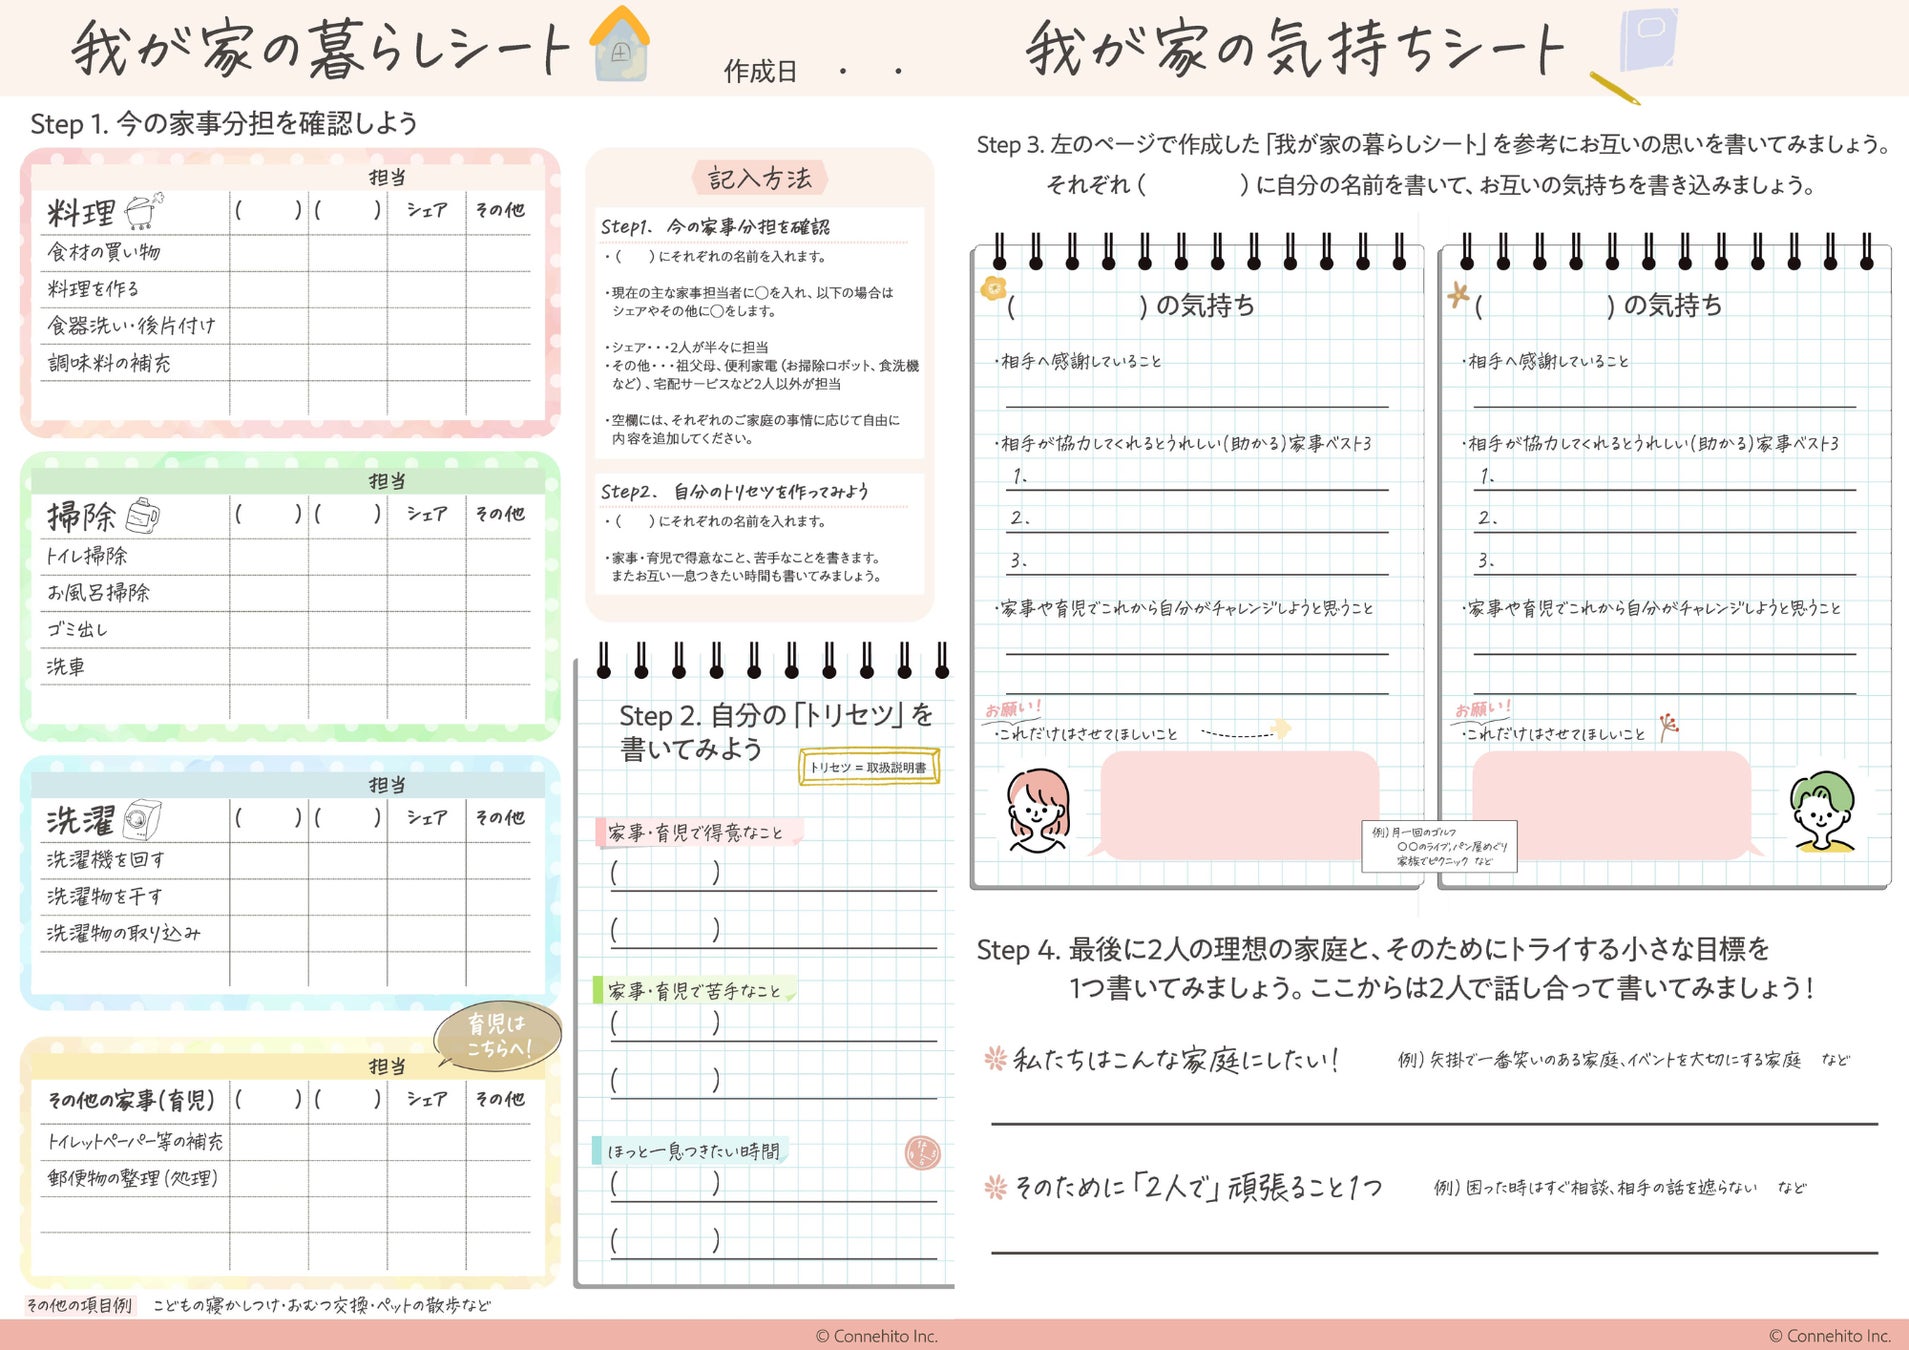Click the Step 1. 今の家事分担を確認しよう heading

[224, 124]
